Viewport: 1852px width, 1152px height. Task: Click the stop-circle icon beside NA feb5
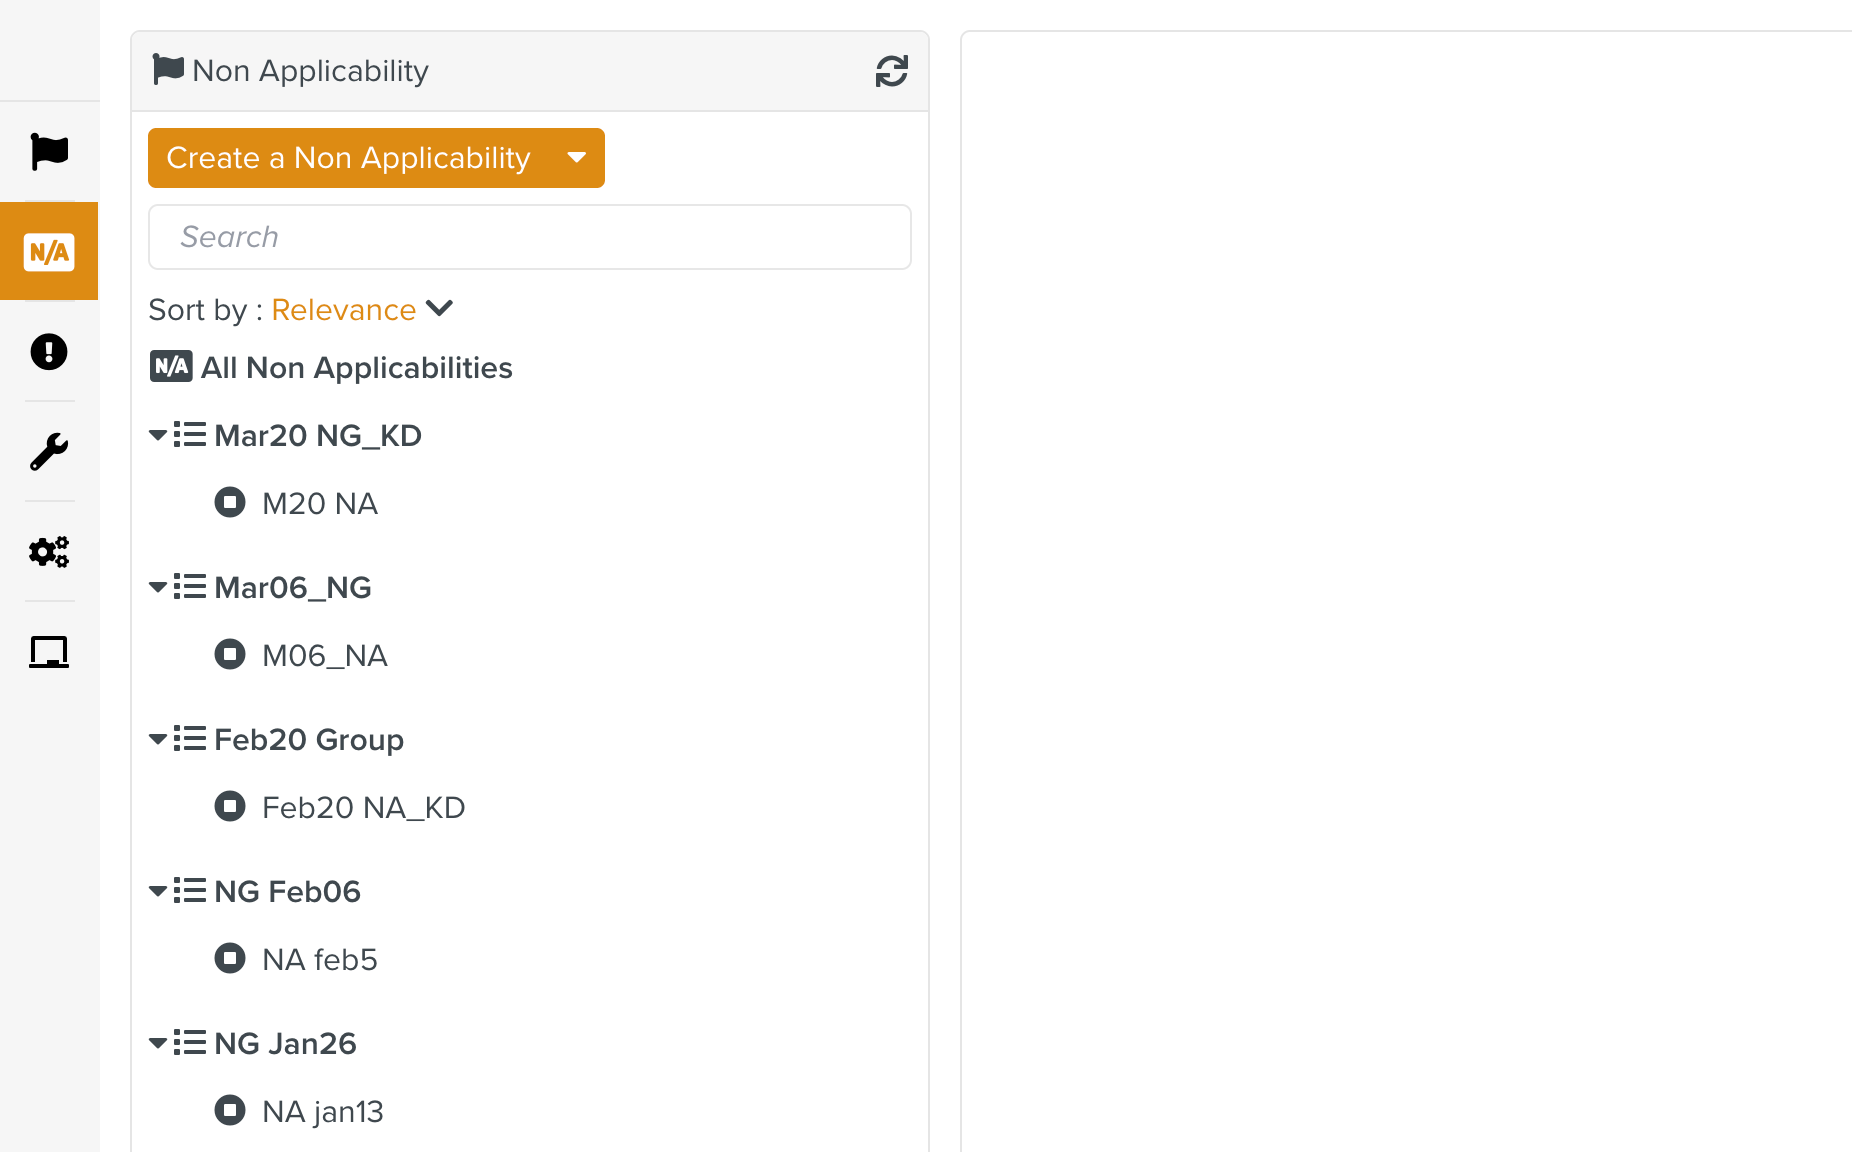230,958
